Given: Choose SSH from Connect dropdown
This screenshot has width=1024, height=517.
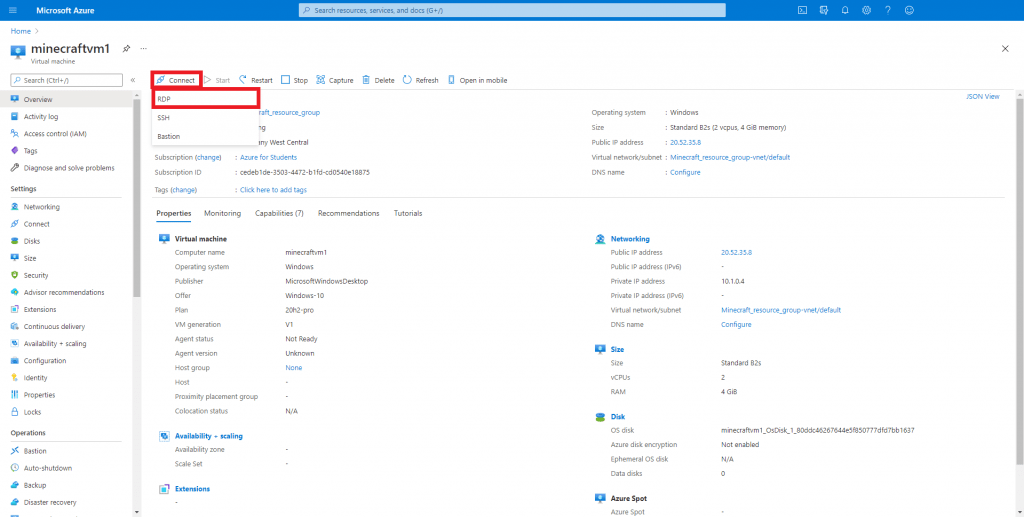Looking at the screenshot, I should (206, 118).
